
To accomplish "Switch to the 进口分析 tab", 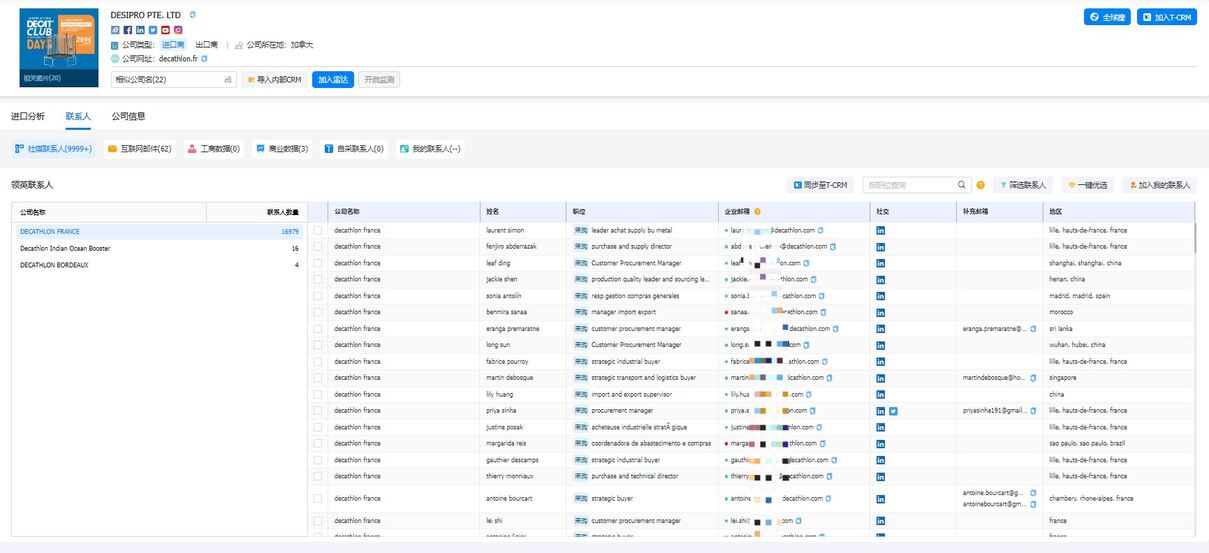I will pyautogui.click(x=28, y=116).
